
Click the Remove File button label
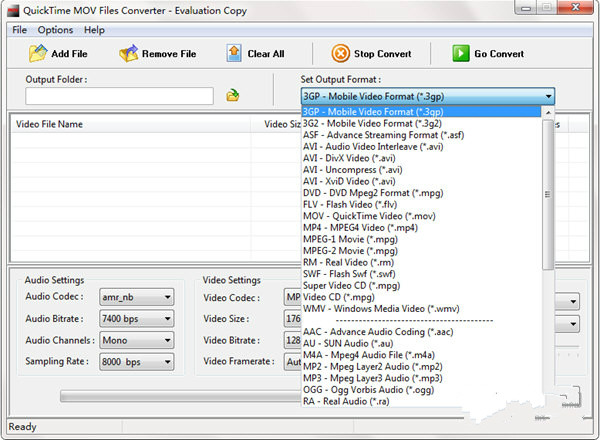(x=169, y=54)
